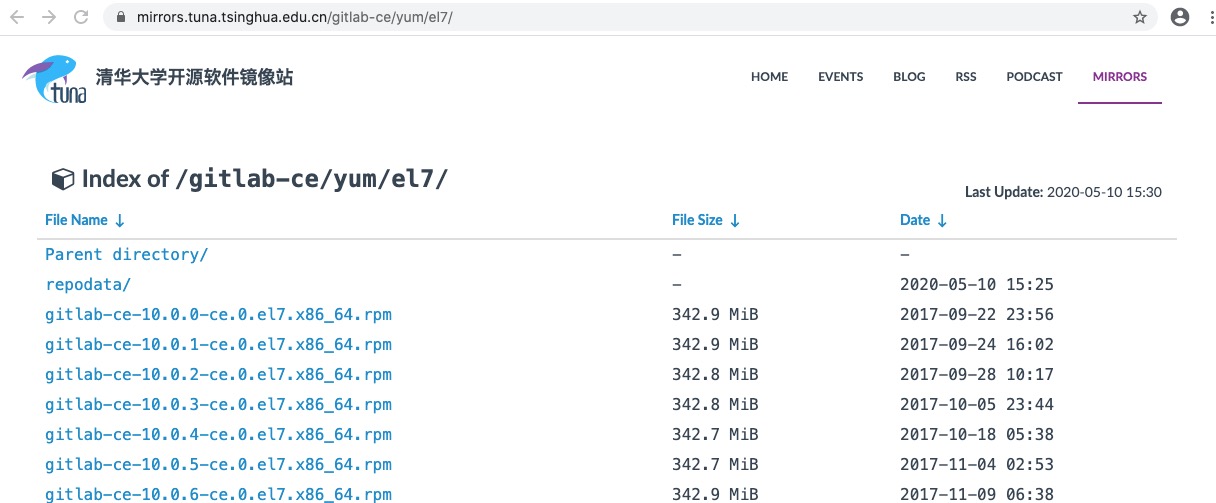Click the repodata date 2020-05-10 15:25

point(977,285)
